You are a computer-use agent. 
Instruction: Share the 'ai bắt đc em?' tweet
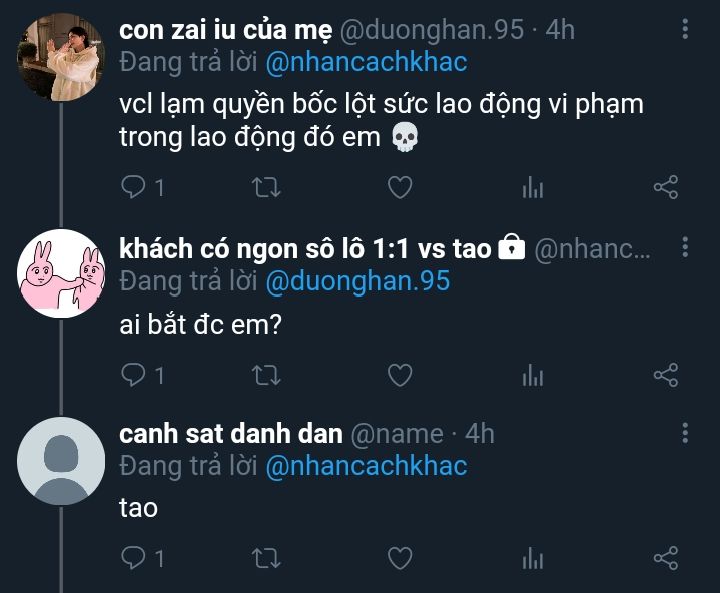(x=666, y=374)
